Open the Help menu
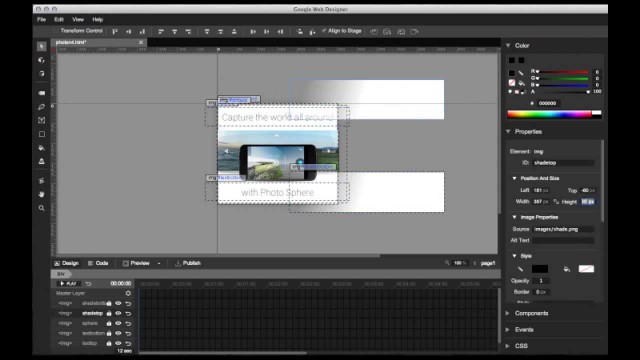 (98, 19)
